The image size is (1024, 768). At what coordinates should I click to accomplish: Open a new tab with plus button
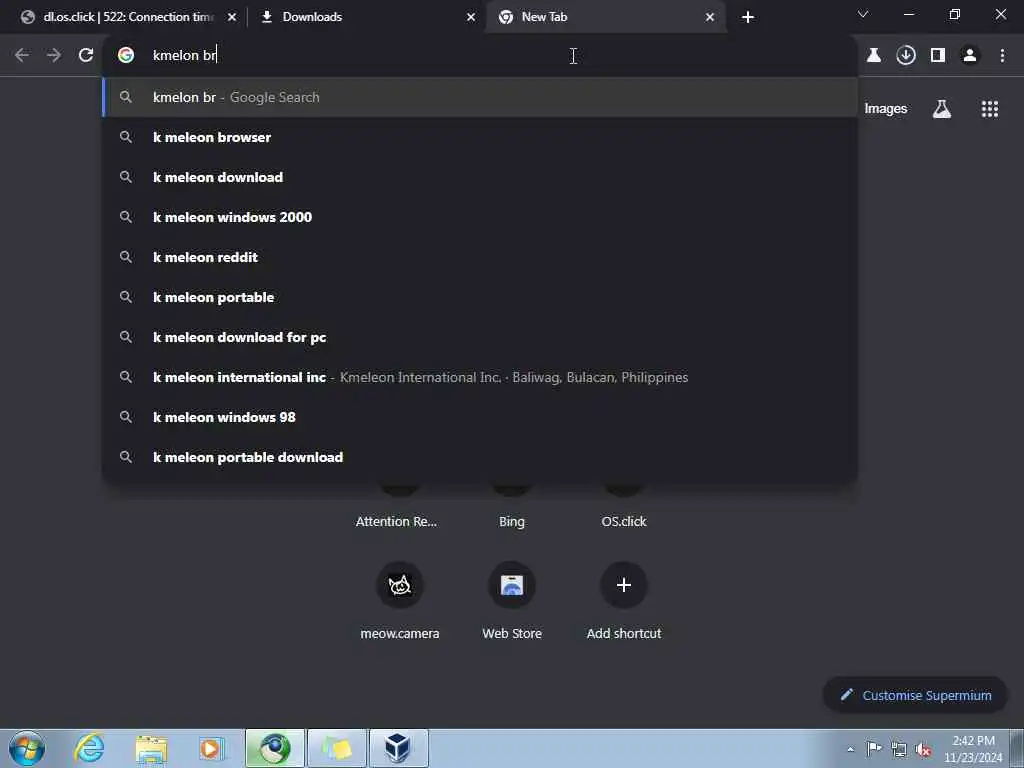[748, 17]
